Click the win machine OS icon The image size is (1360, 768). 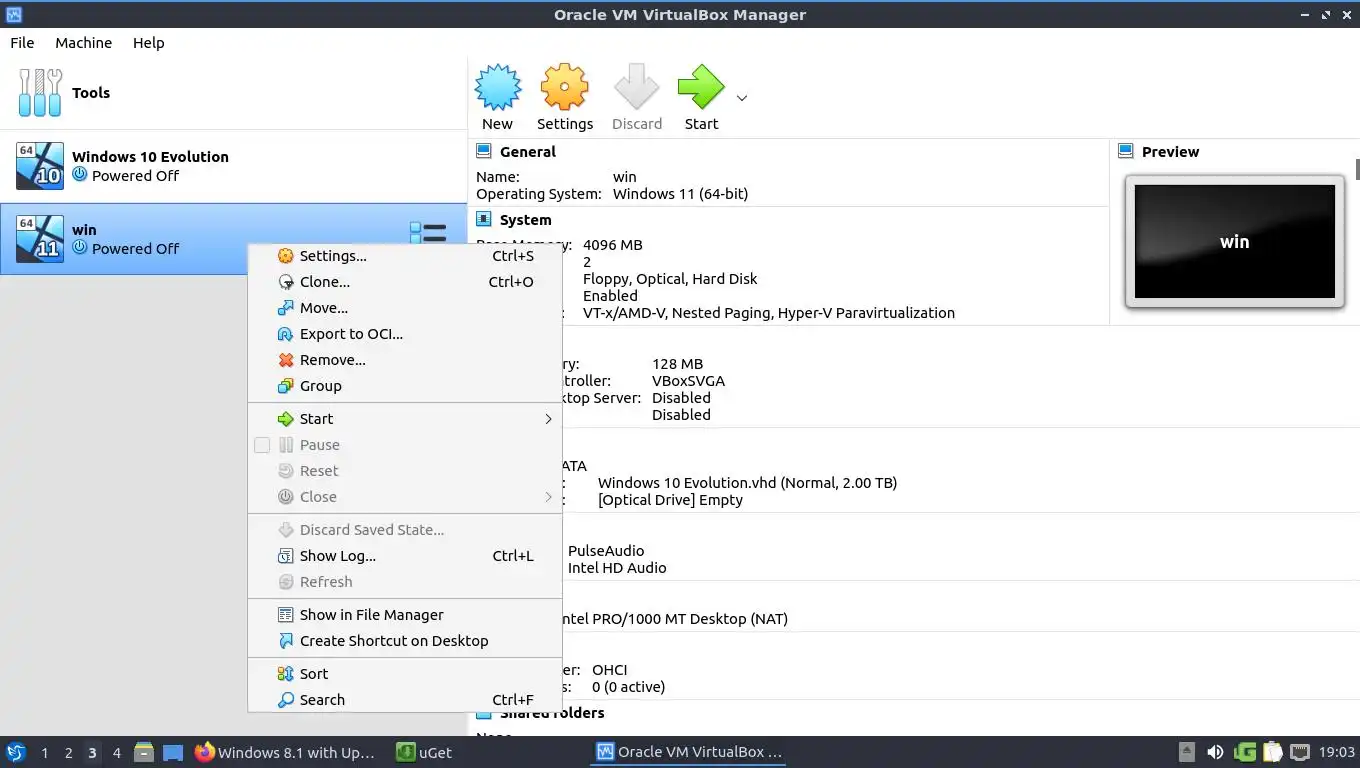(40, 239)
